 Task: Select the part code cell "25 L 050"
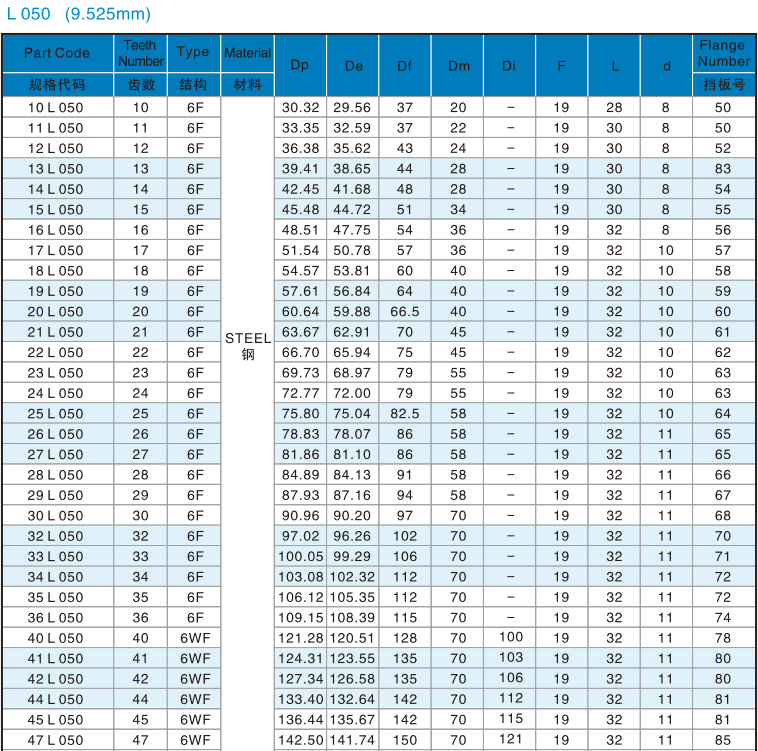point(56,413)
